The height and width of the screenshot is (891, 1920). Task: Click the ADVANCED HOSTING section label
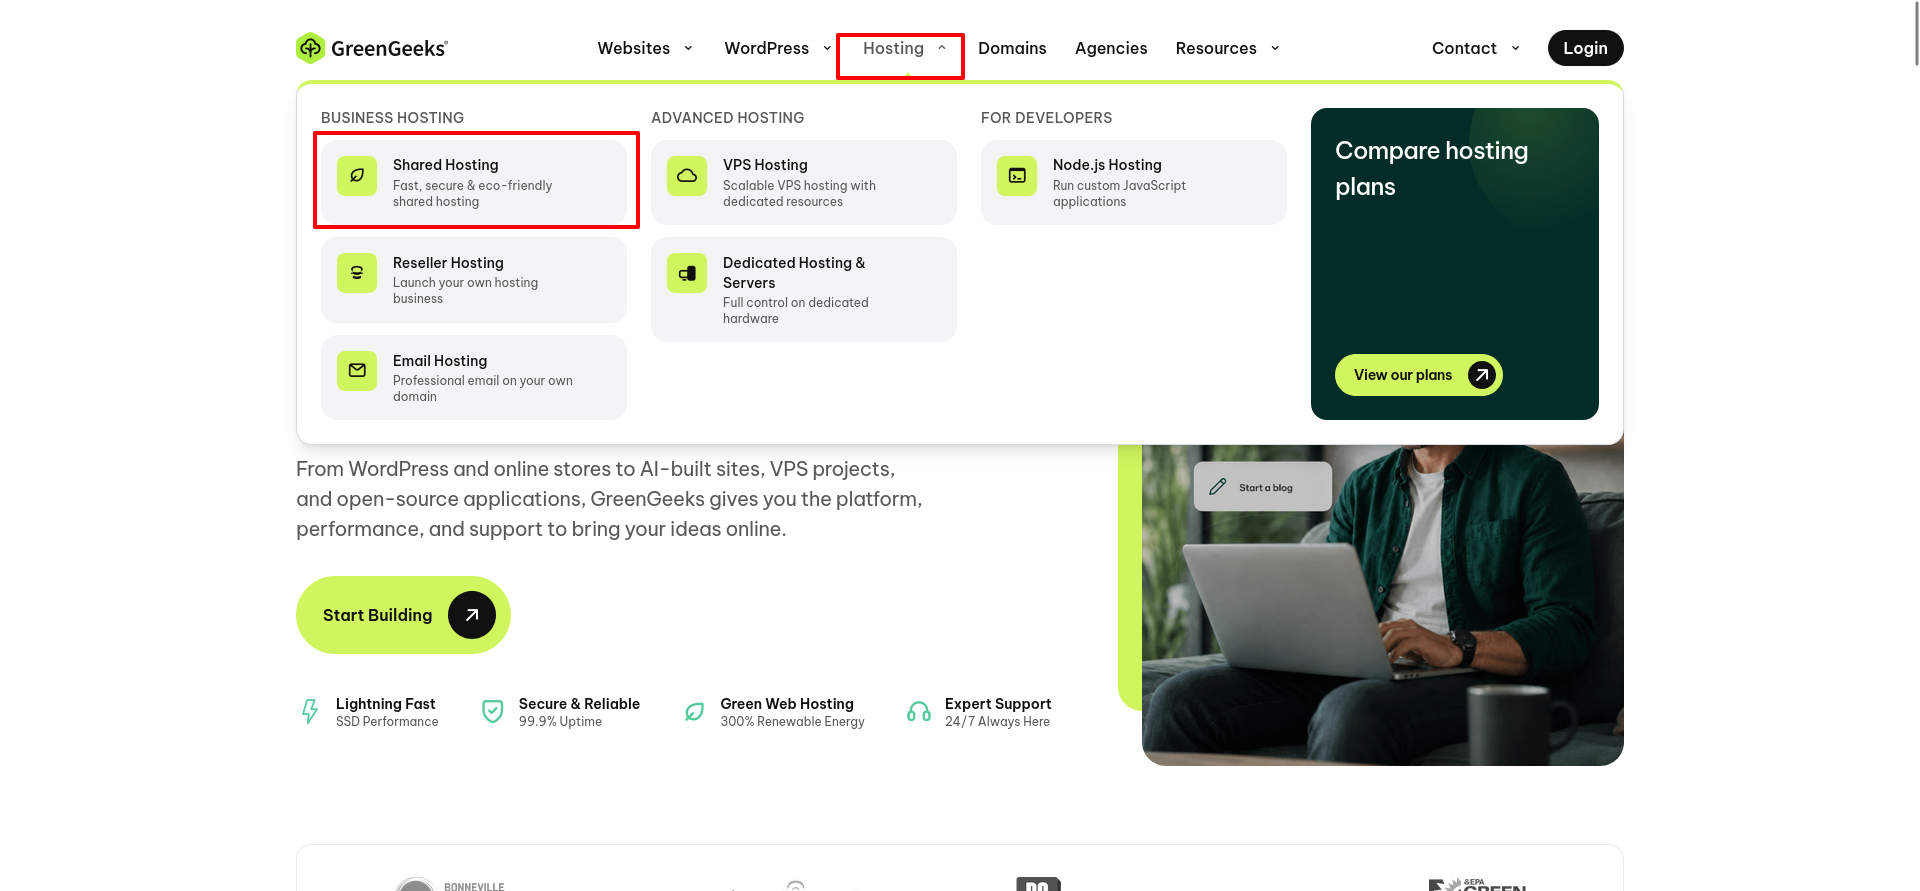pos(728,118)
